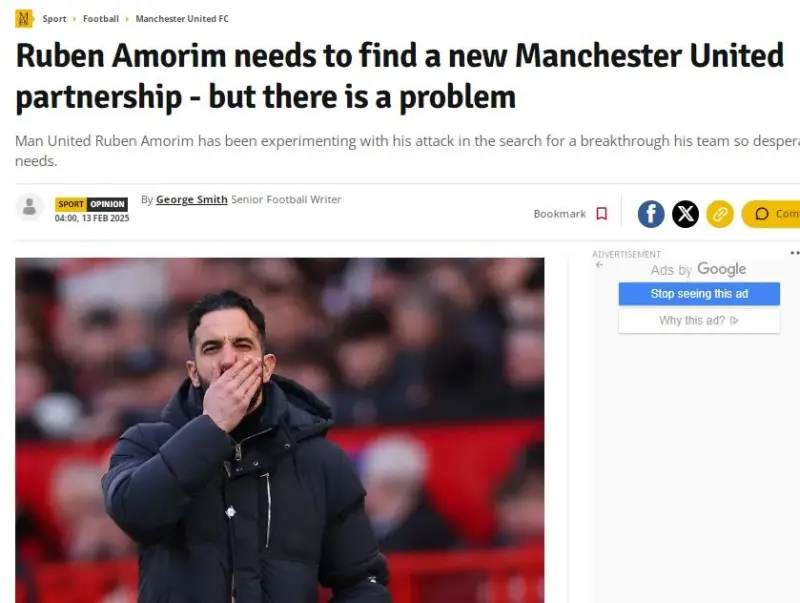Select the OPINION tag label
Viewport: 800px width, 603px height.
[x=107, y=204]
